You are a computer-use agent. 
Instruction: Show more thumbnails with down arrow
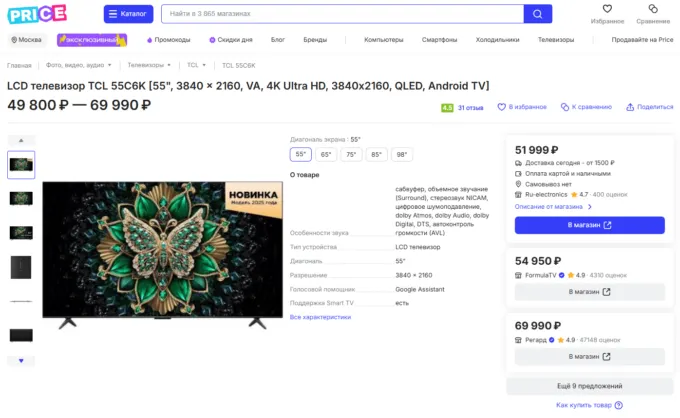pos(21,361)
